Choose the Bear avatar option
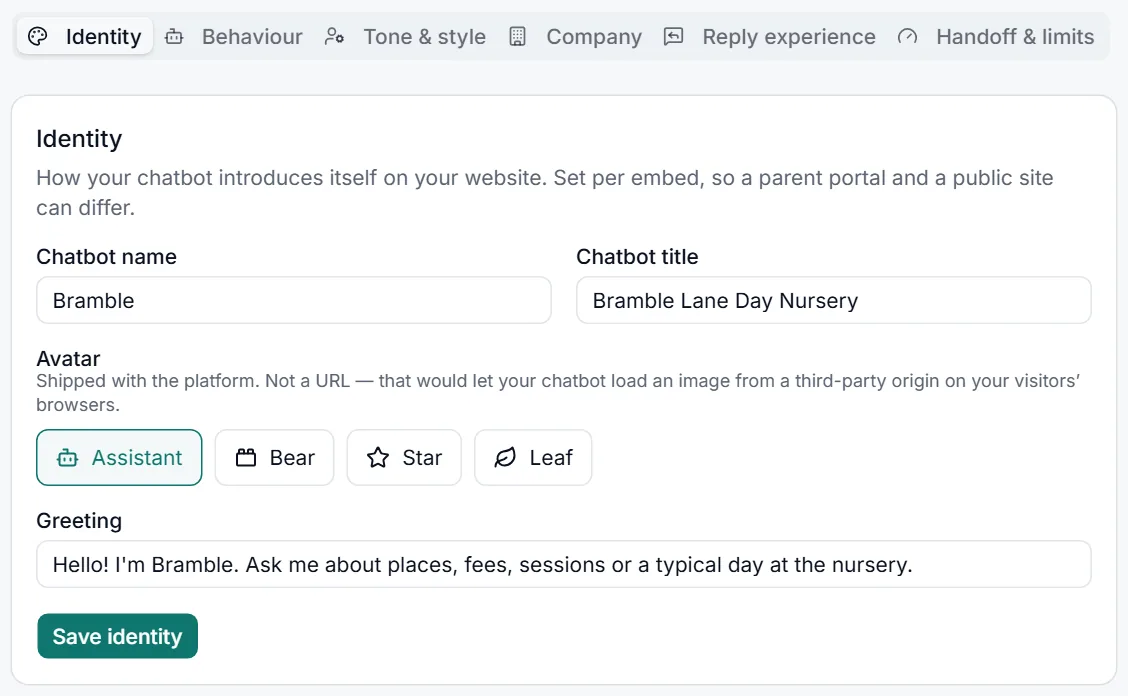 [274, 458]
